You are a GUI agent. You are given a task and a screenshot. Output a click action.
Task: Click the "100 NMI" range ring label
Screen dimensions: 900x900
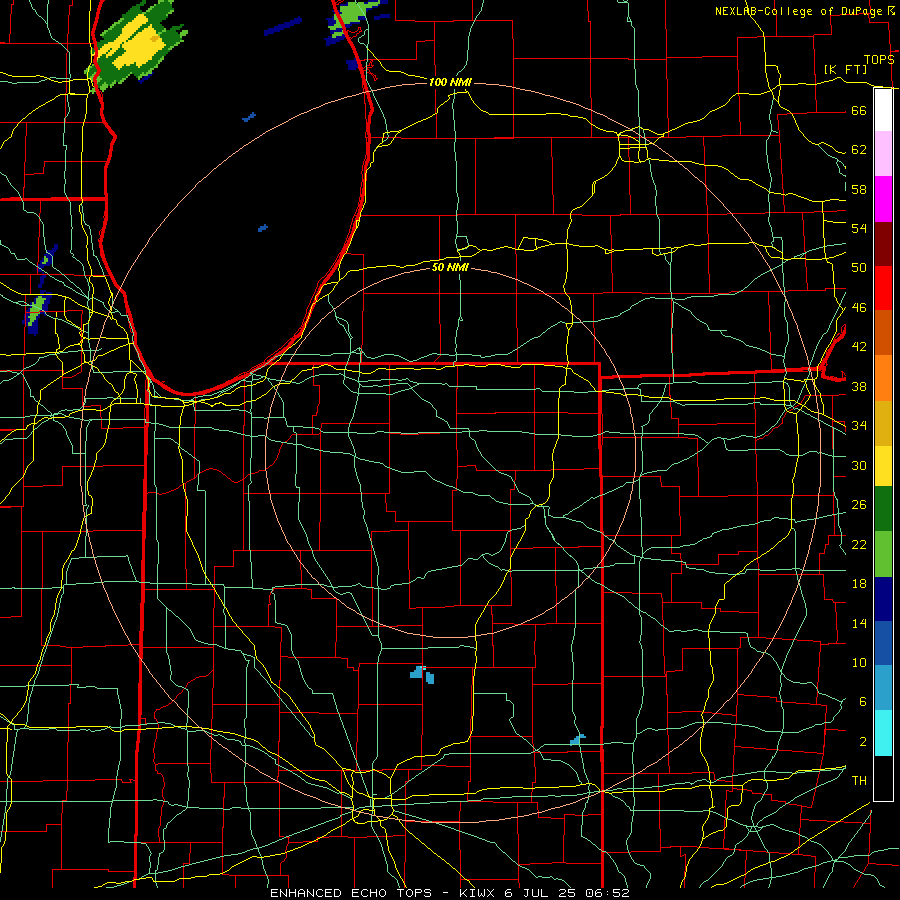pyautogui.click(x=450, y=83)
